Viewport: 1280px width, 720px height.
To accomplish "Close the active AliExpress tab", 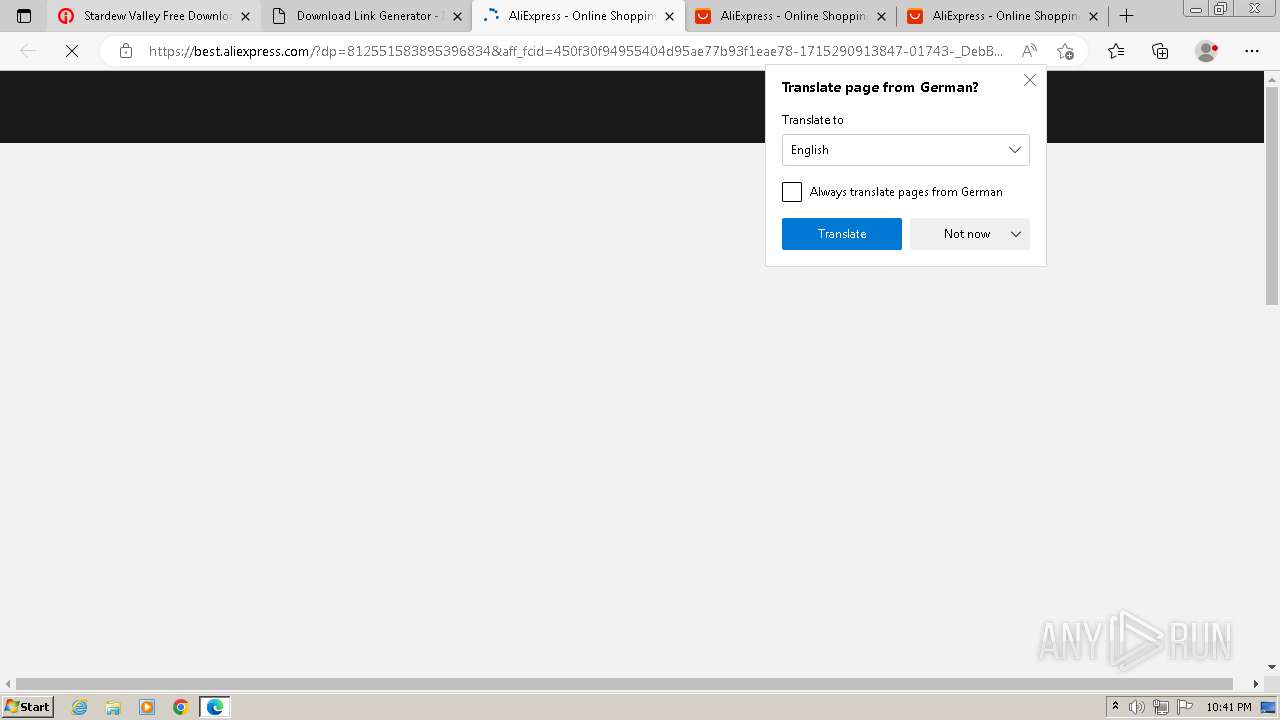I will [x=669, y=16].
